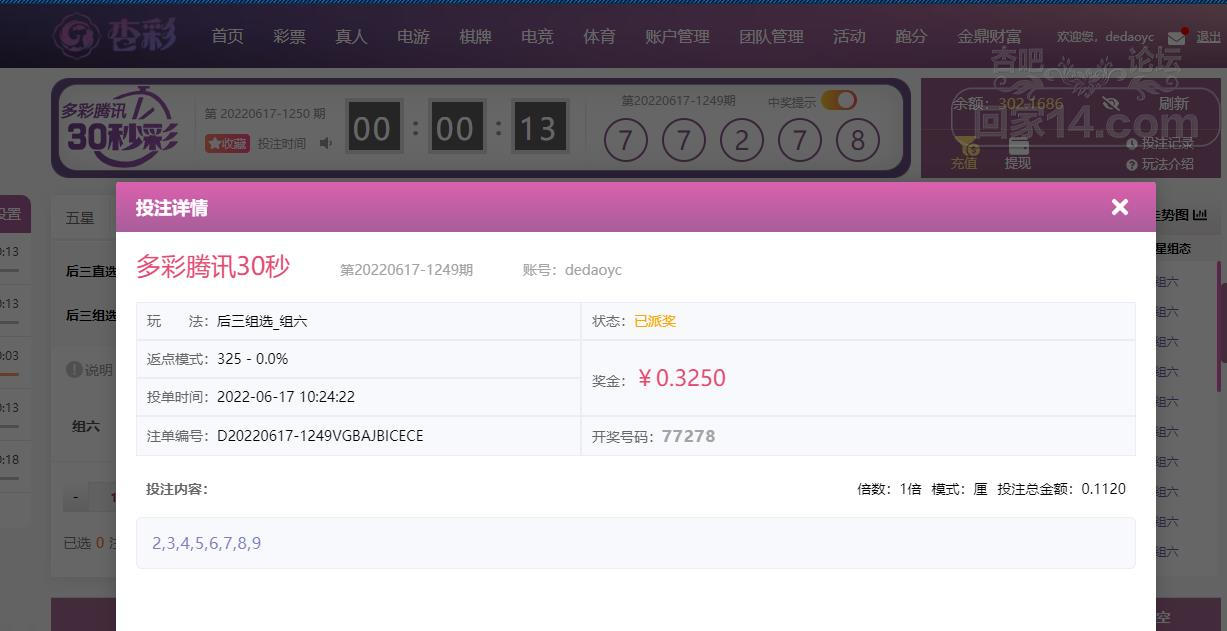
Task: Click the account name dedaoyc in dialog
Action: coord(593,270)
